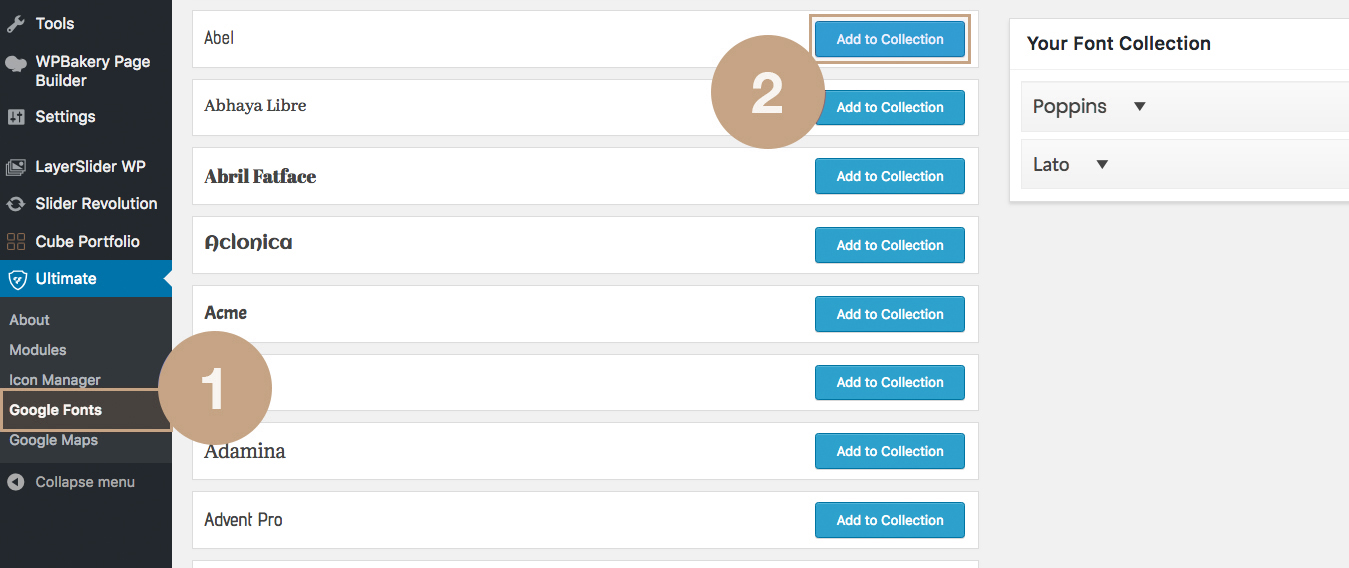Image resolution: width=1349 pixels, height=568 pixels.
Task: Click the Settings sliders icon in sidebar
Action: [x=16, y=117]
